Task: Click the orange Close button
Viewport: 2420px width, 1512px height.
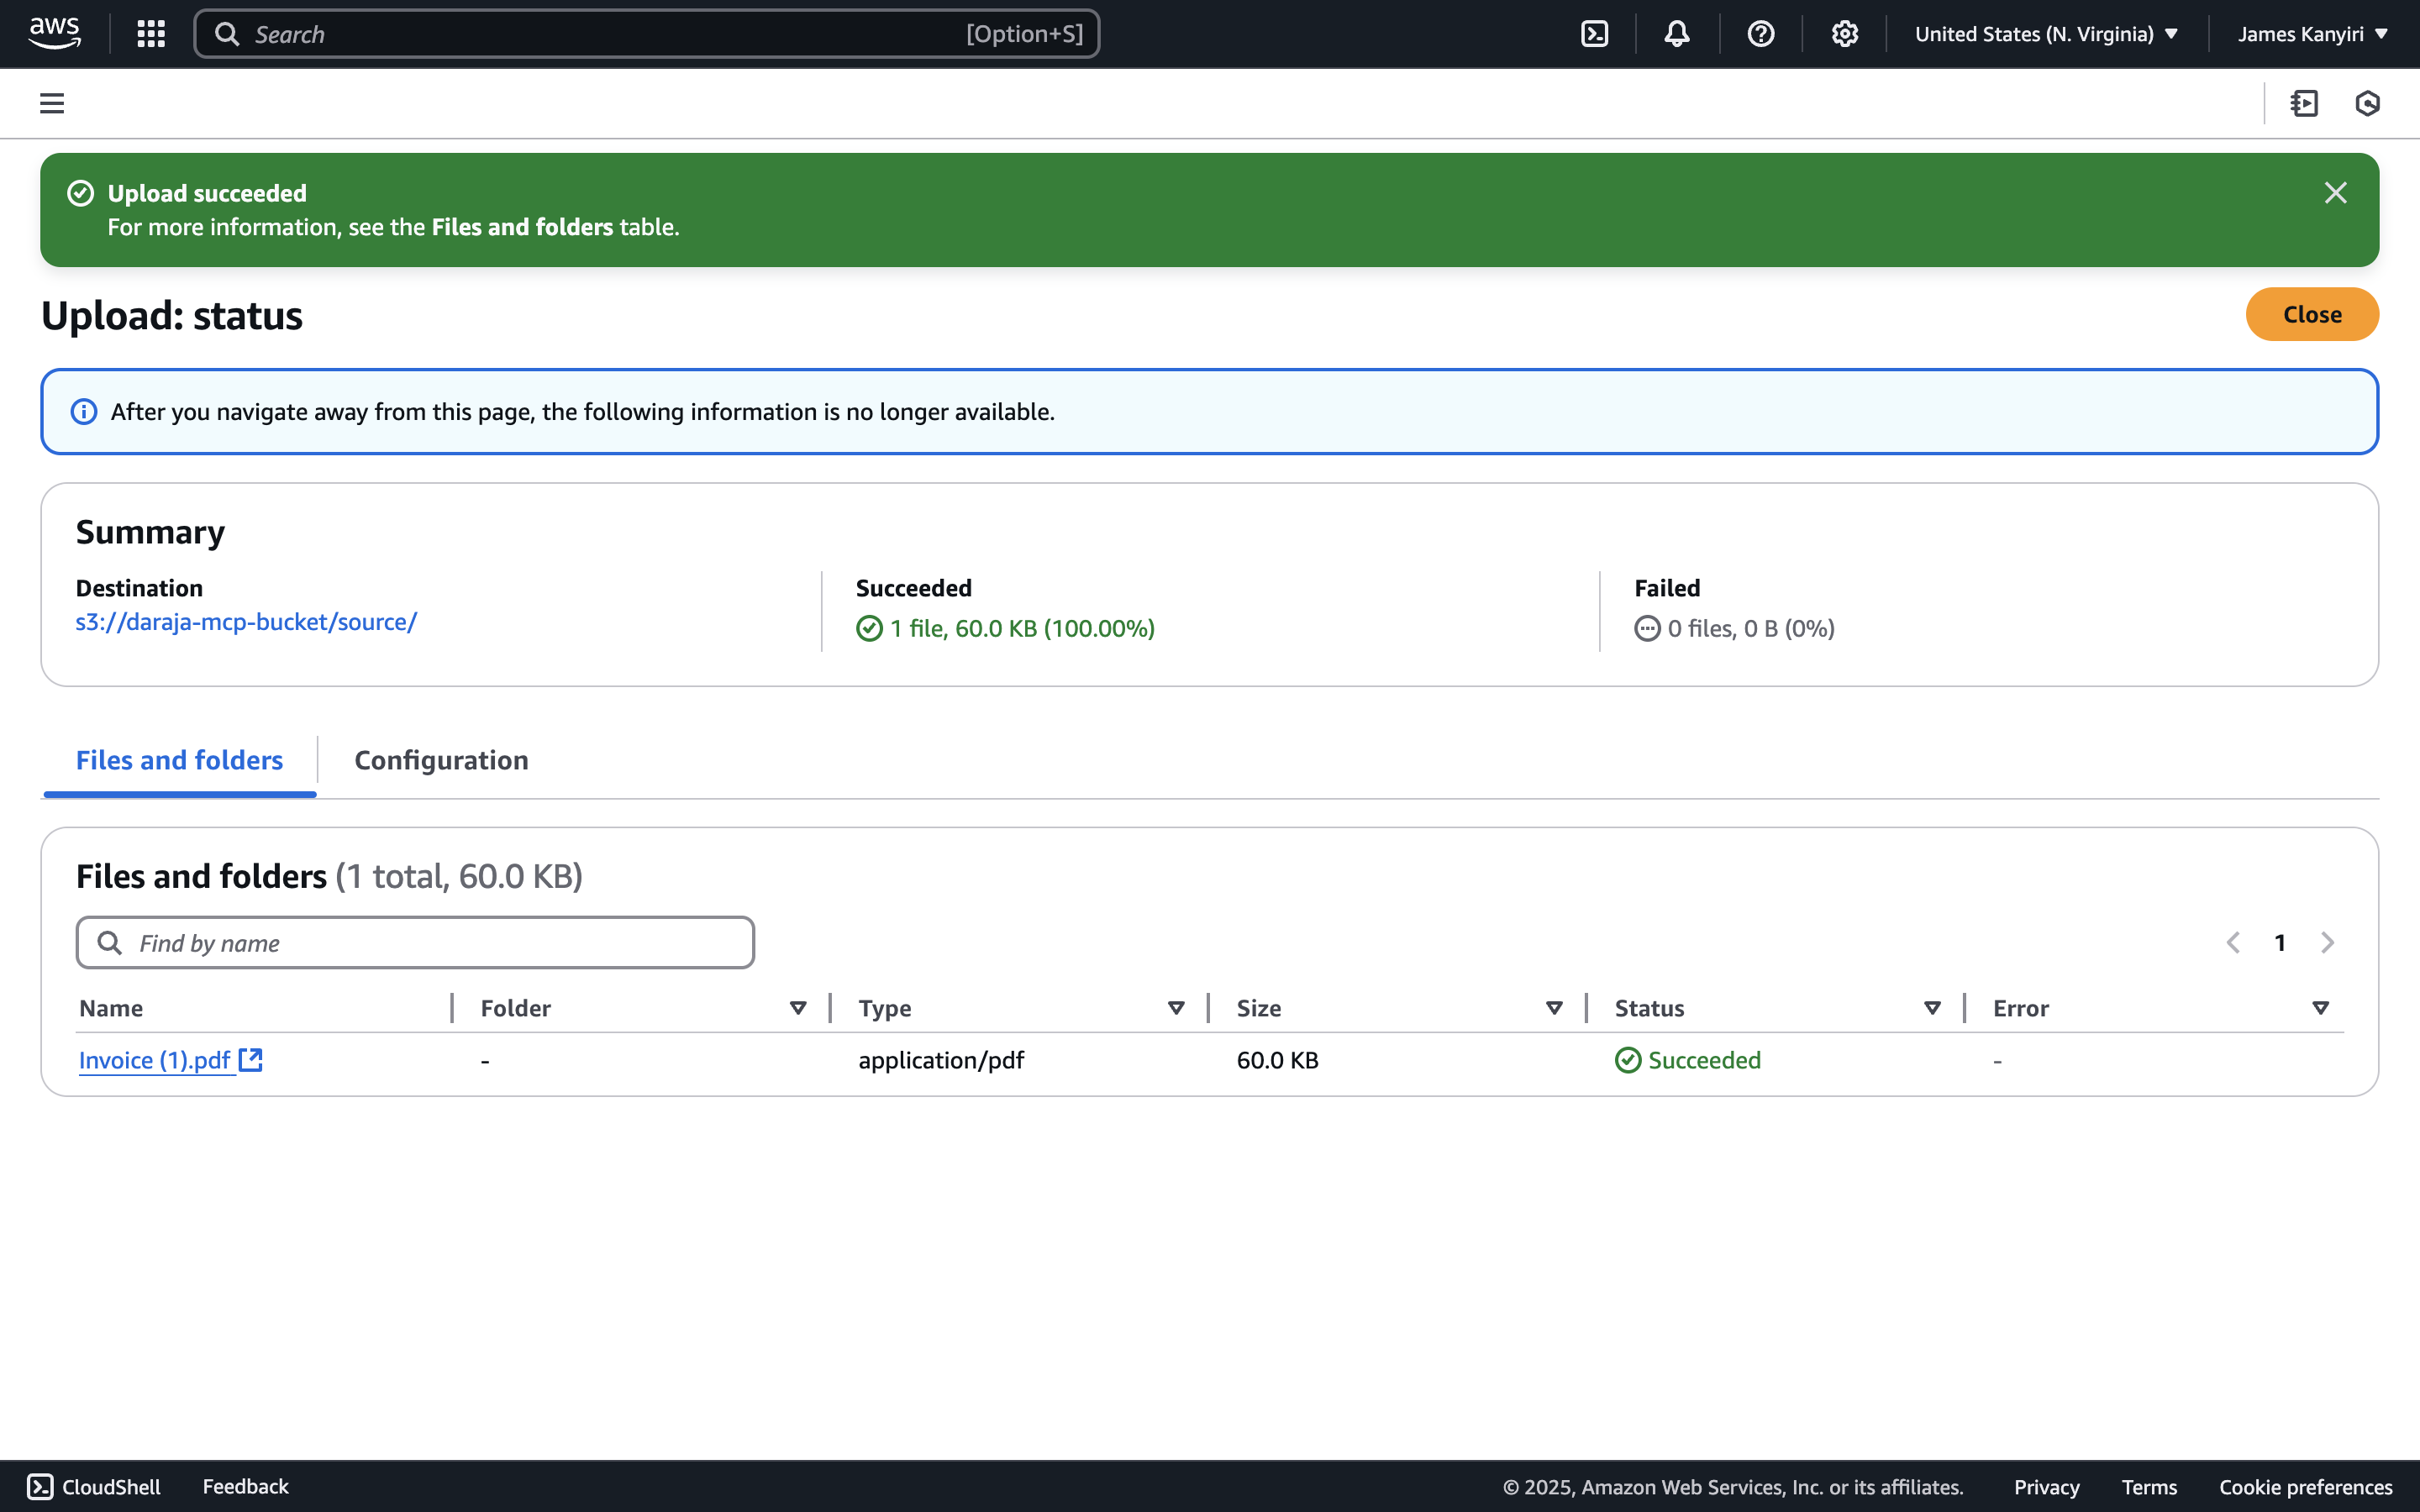Action: 2312,314
